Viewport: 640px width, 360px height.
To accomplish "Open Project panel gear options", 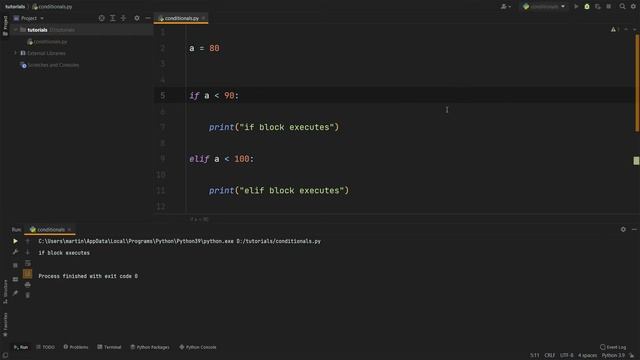I will click(137, 18).
